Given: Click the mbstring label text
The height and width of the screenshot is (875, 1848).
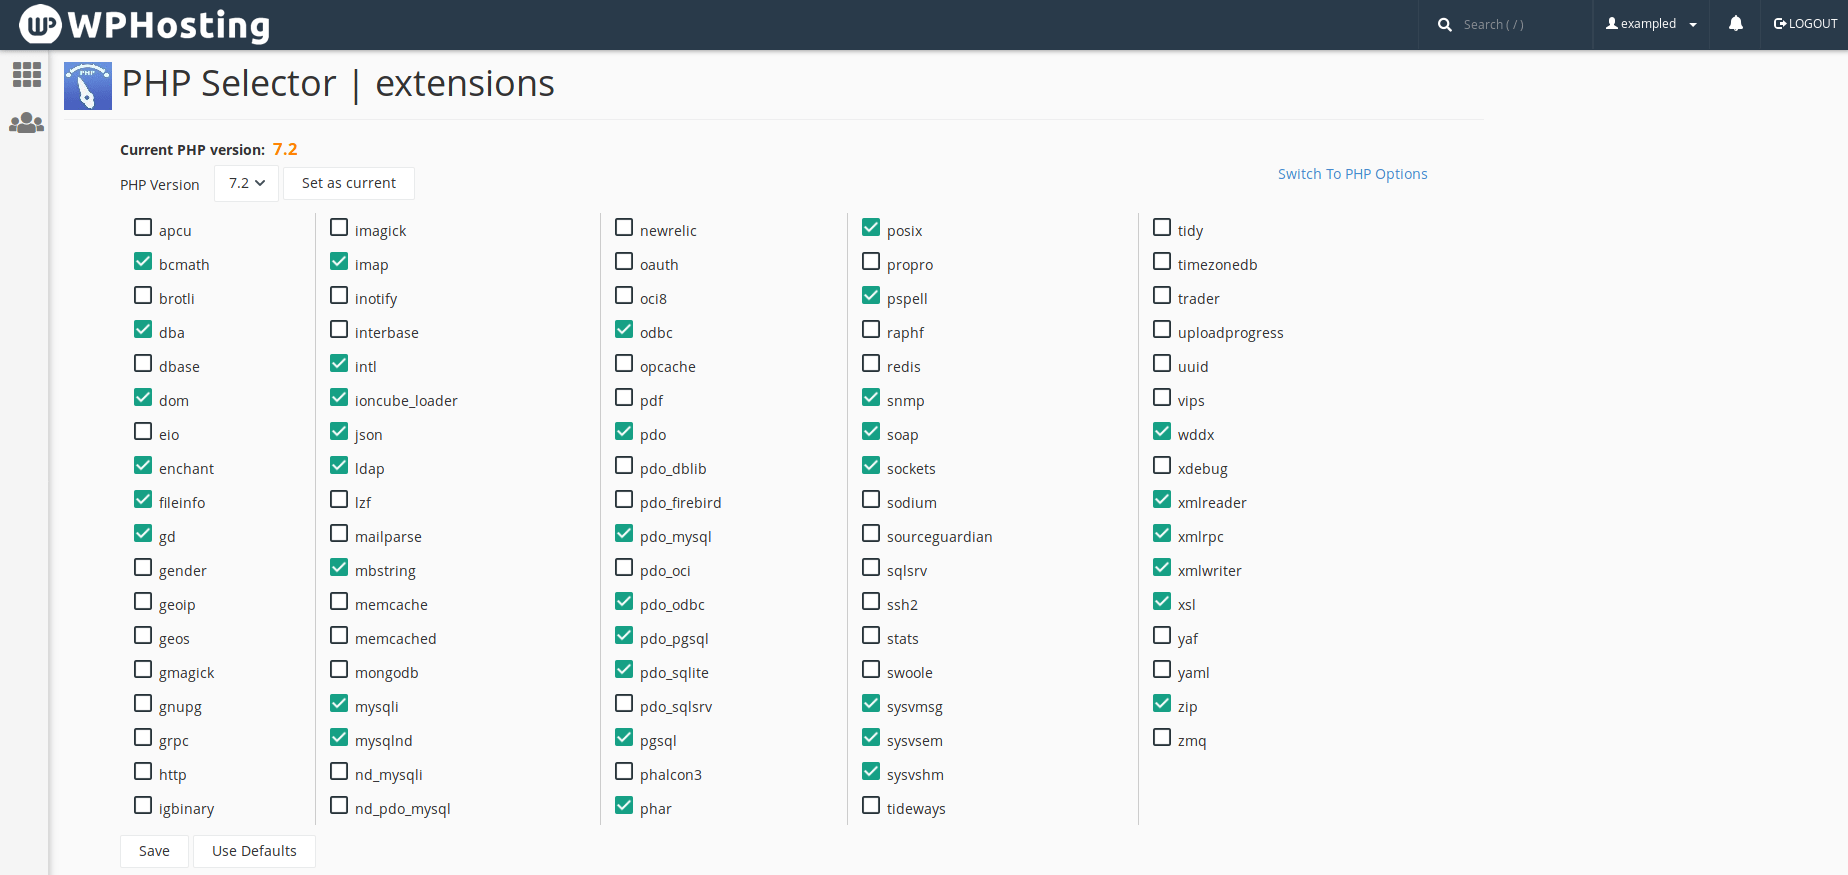Looking at the screenshot, I should (x=385, y=571).
